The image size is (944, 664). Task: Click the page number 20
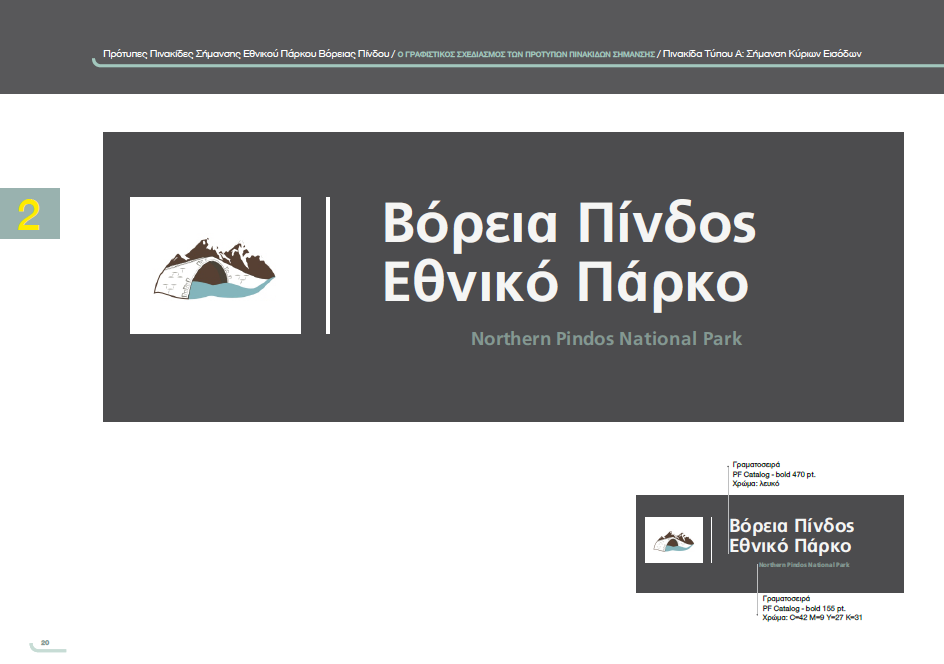coord(45,643)
